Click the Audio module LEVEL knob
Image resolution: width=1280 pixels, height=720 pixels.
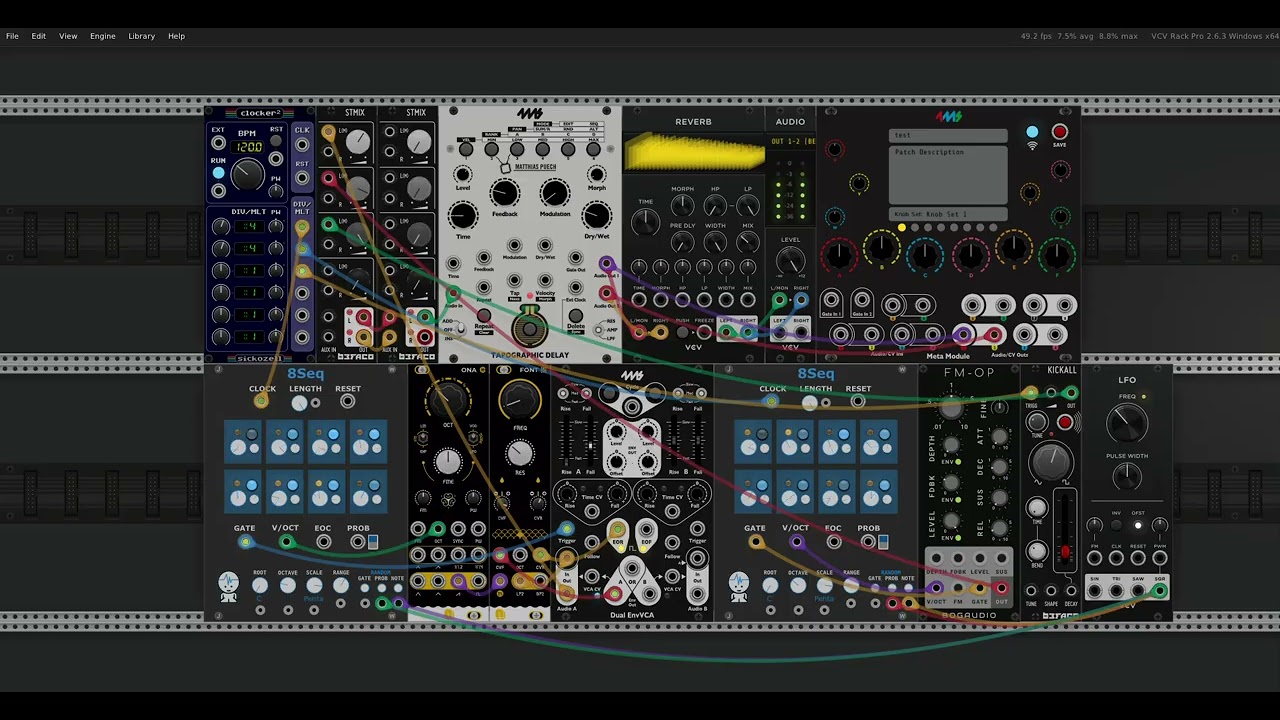(791, 262)
